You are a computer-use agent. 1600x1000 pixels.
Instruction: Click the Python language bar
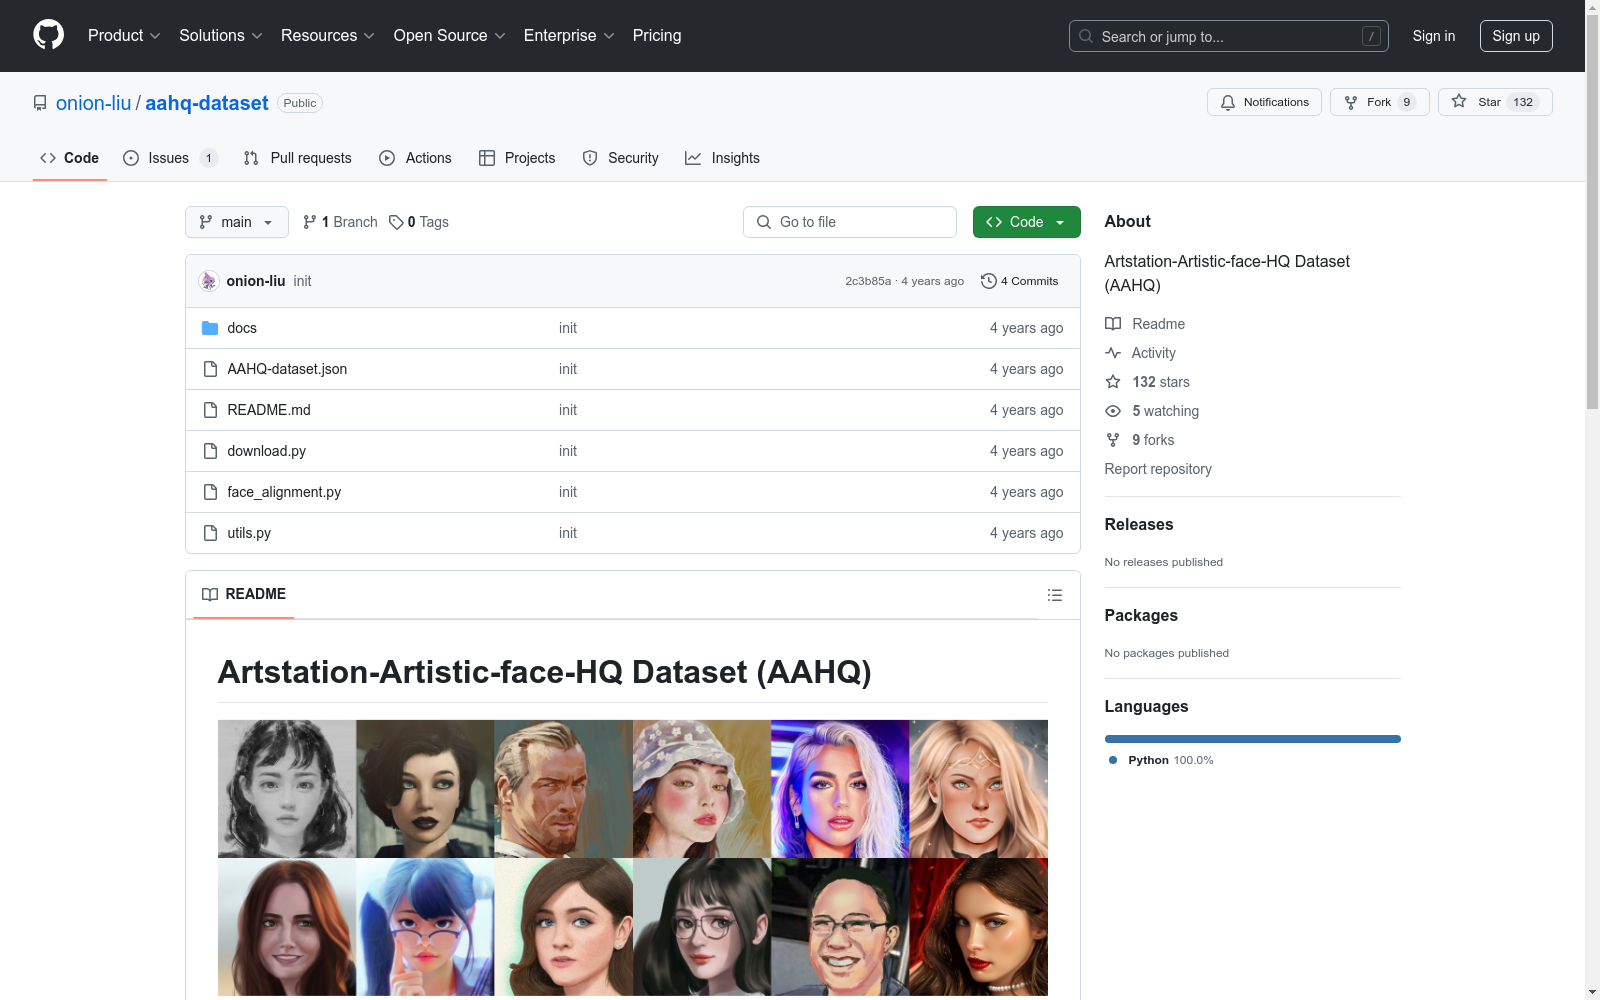coord(1252,739)
